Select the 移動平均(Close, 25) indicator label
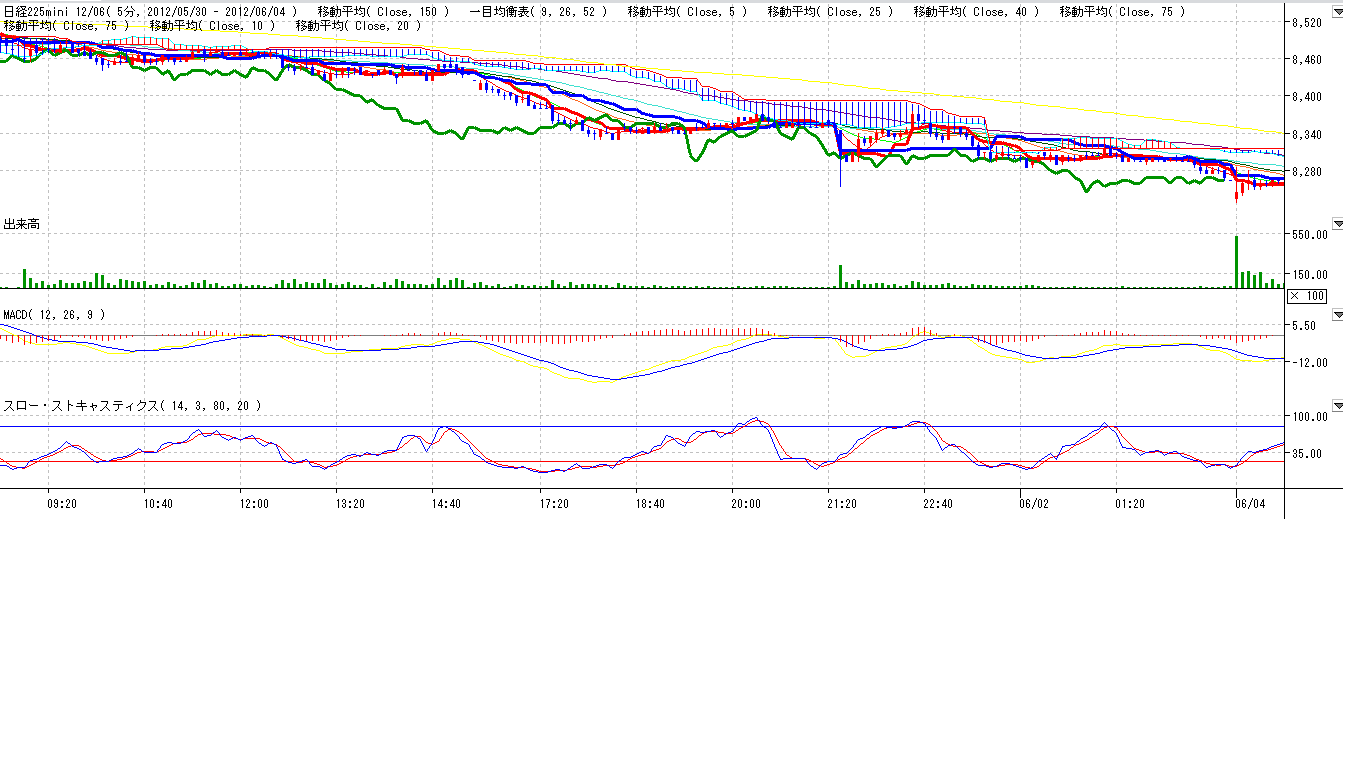 click(x=829, y=11)
